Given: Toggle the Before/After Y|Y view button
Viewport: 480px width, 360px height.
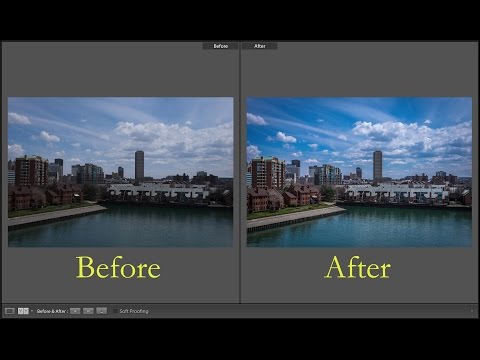Looking at the screenshot, I should coord(23,311).
